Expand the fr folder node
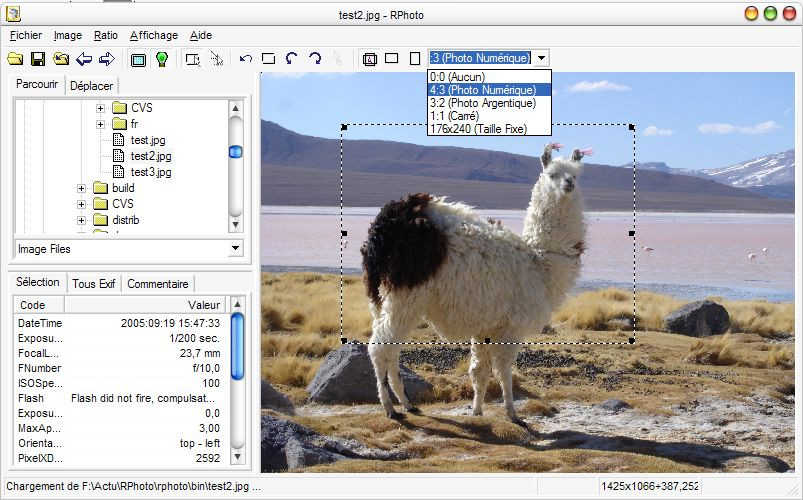803x500 pixels. click(101, 124)
